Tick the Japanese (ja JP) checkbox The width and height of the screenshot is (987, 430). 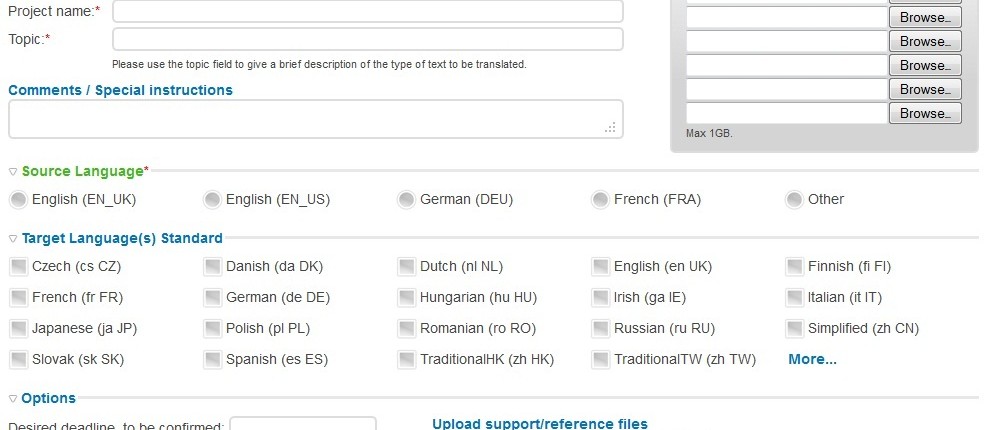coord(19,329)
